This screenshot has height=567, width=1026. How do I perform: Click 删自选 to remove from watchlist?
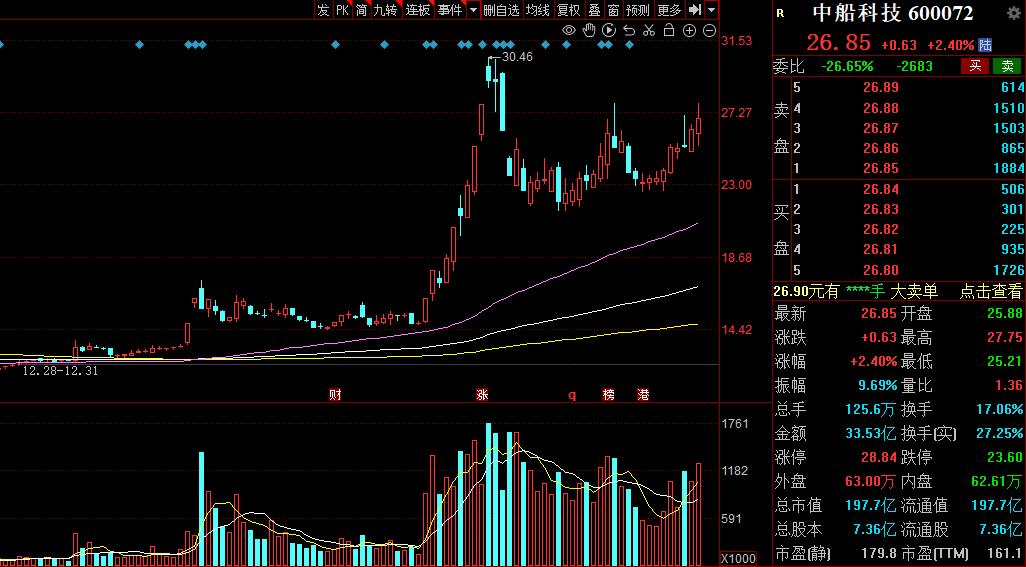501,10
